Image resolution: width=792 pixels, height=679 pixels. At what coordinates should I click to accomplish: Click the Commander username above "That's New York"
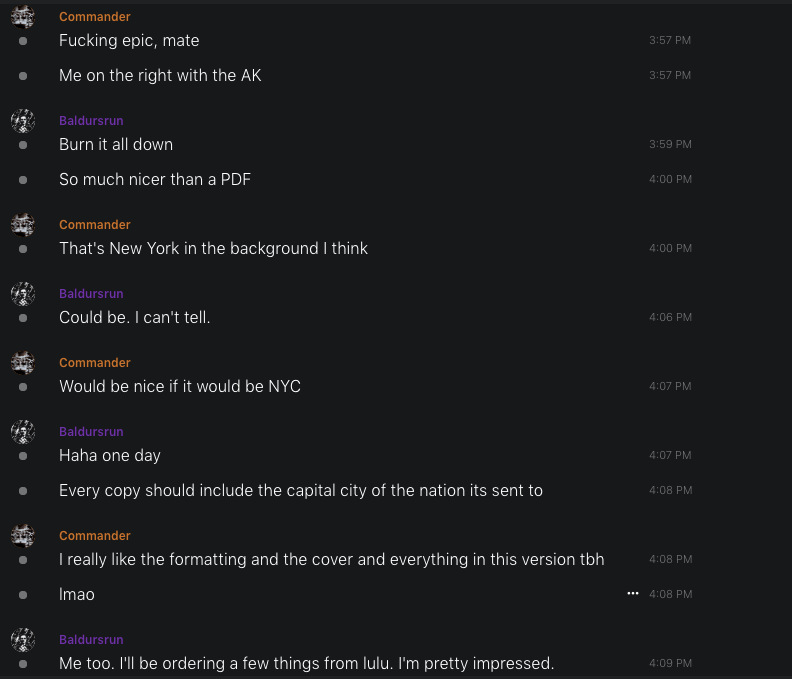94,225
